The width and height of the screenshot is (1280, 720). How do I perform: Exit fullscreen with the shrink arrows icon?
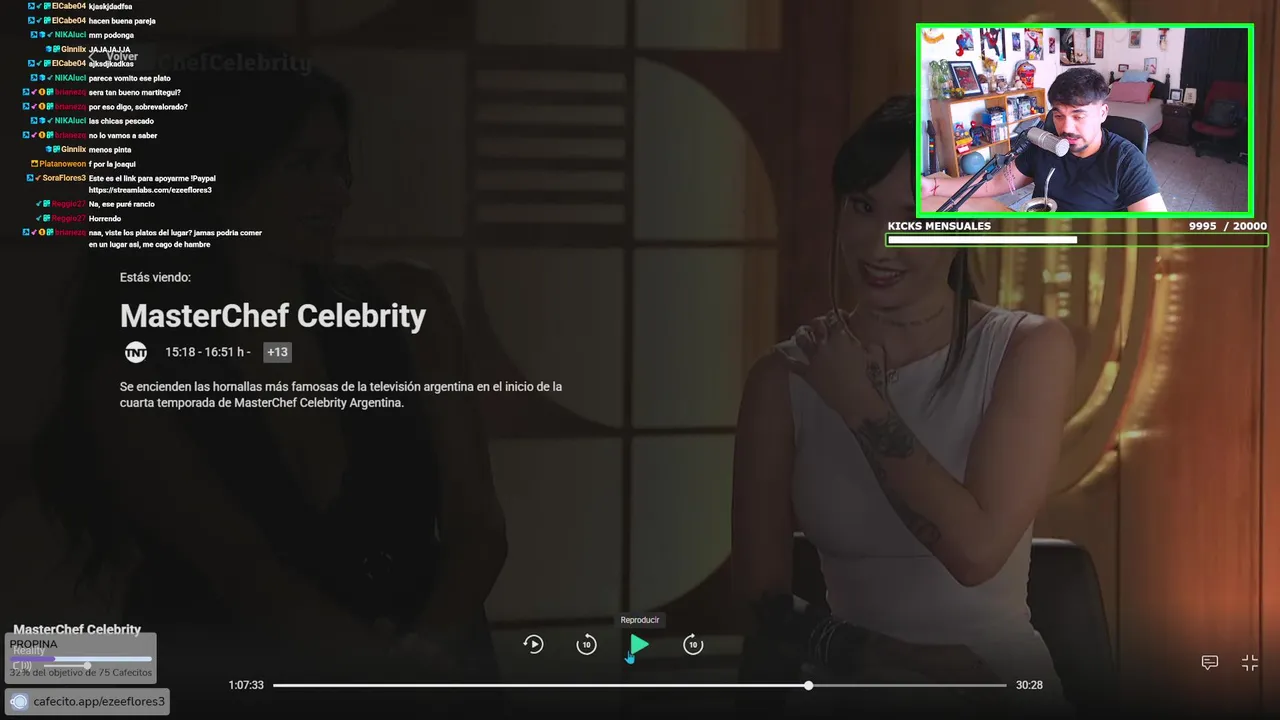point(1250,662)
